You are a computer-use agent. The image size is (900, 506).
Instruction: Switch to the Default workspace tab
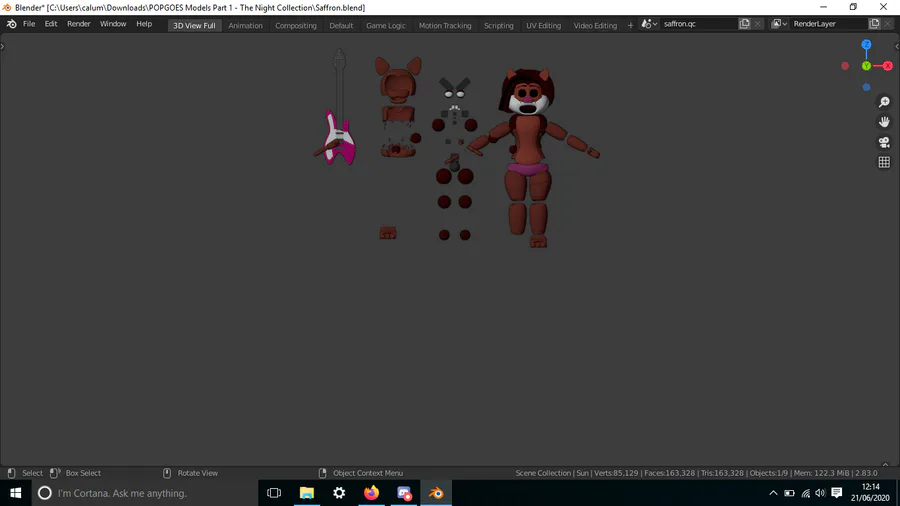coord(341,25)
